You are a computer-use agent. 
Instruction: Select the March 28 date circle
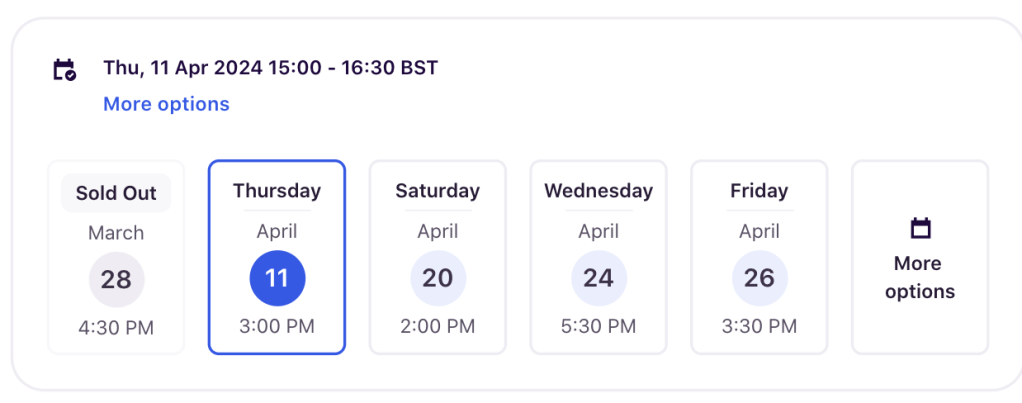click(x=116, y=279)
